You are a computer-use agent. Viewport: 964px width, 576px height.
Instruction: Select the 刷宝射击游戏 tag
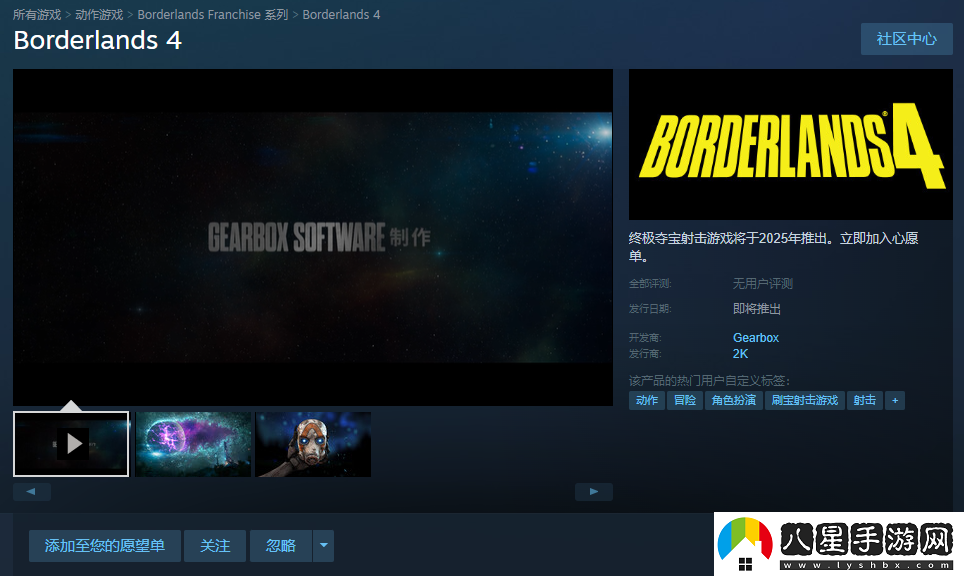coord(805,400)
